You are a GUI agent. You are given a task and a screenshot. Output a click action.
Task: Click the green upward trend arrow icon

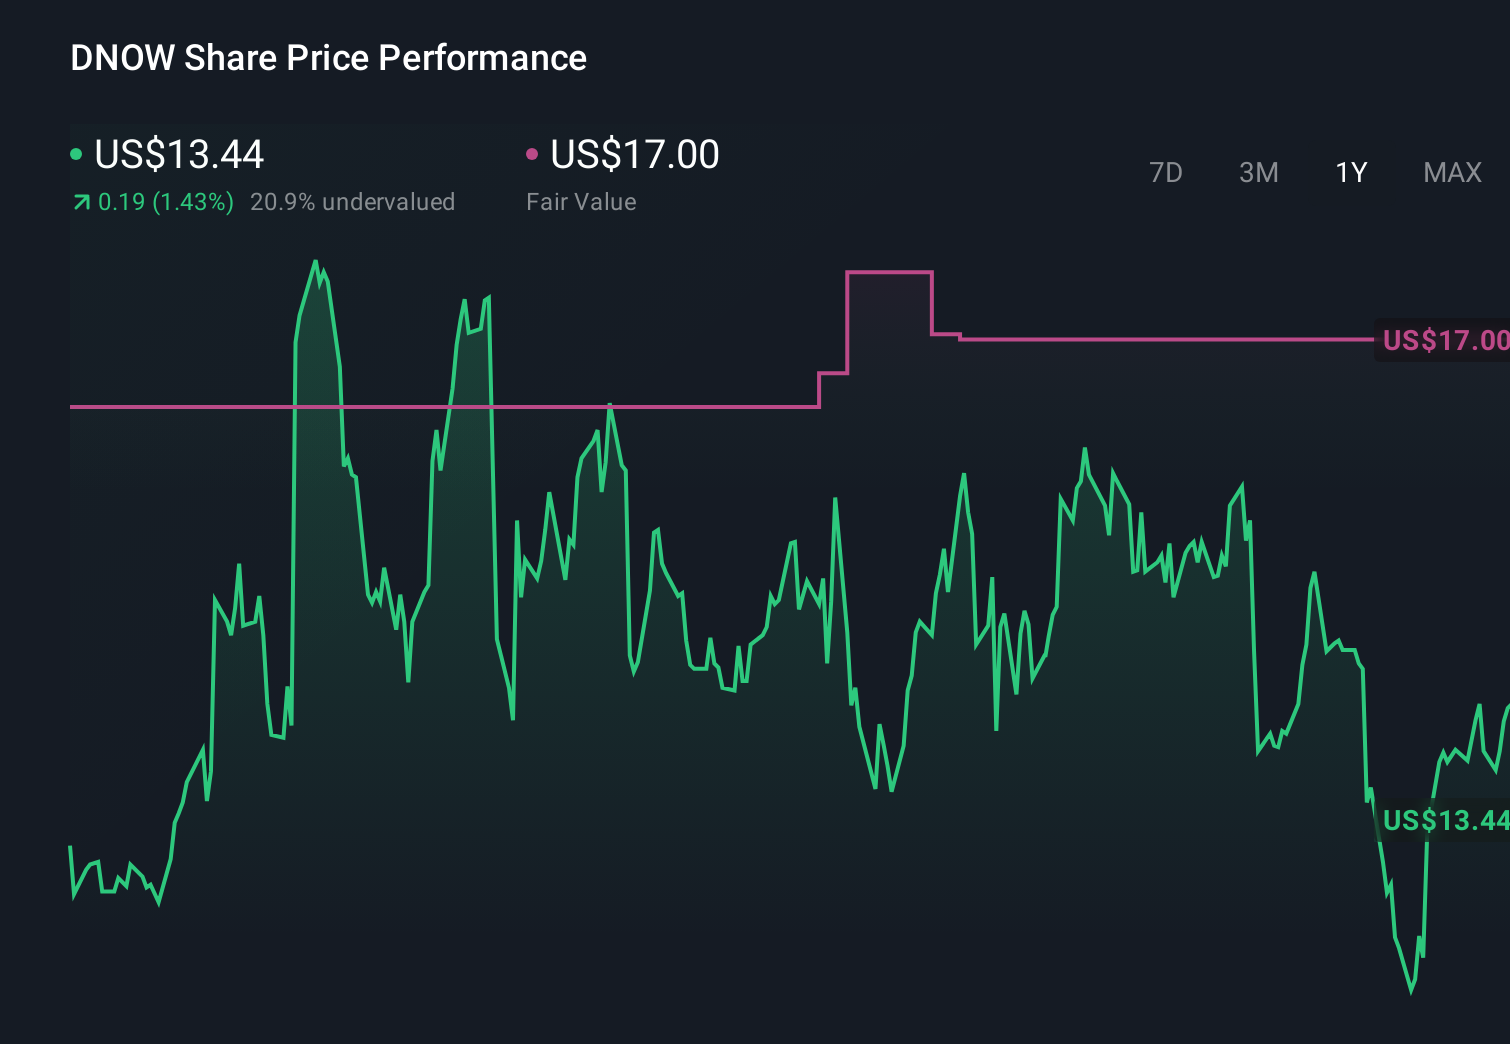80,201
